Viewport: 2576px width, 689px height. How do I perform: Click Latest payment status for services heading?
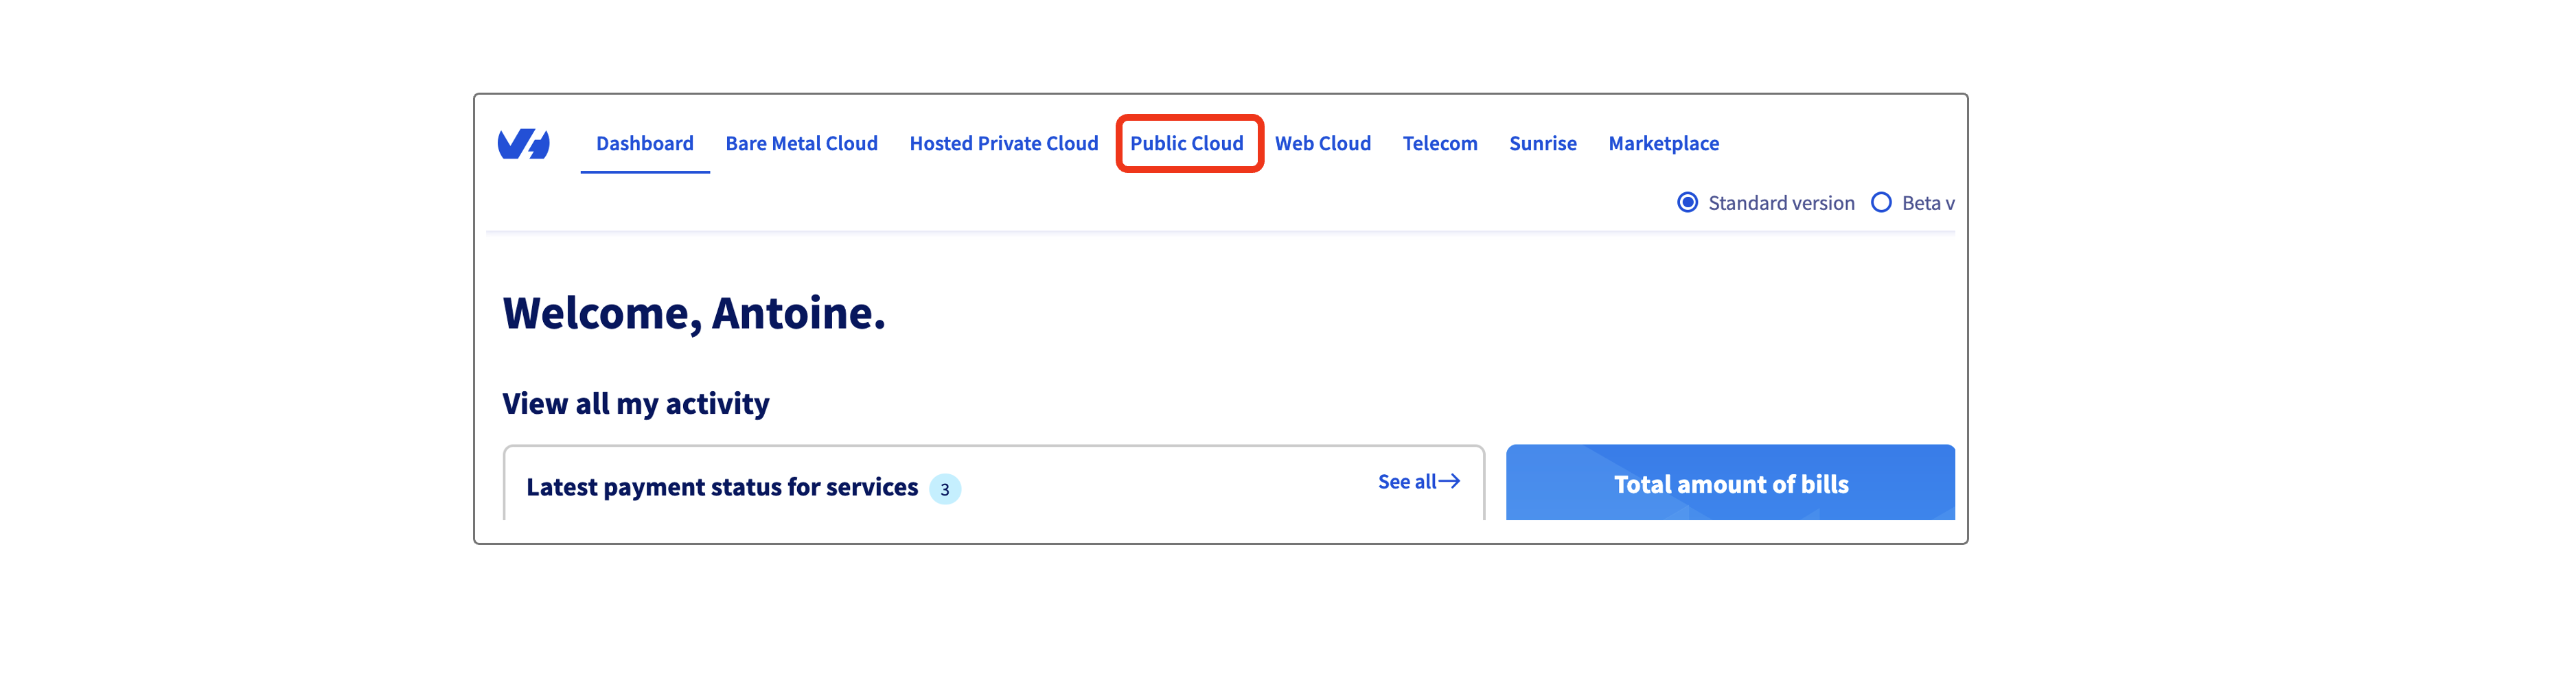click(721, 487)
